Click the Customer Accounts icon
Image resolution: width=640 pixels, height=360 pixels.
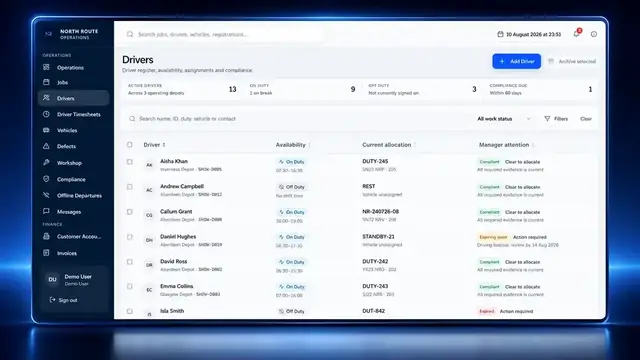(46, 236)
